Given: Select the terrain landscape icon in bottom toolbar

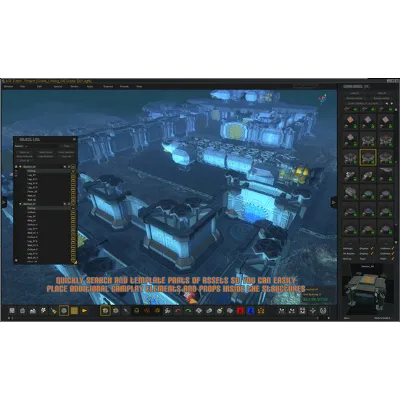Looking at the screenshot, I should coord(33,311).
